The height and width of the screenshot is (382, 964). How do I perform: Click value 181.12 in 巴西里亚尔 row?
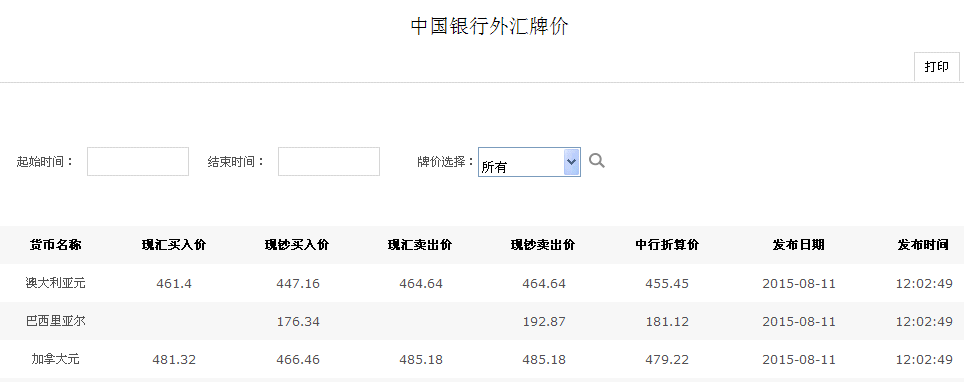pos(667,322)
